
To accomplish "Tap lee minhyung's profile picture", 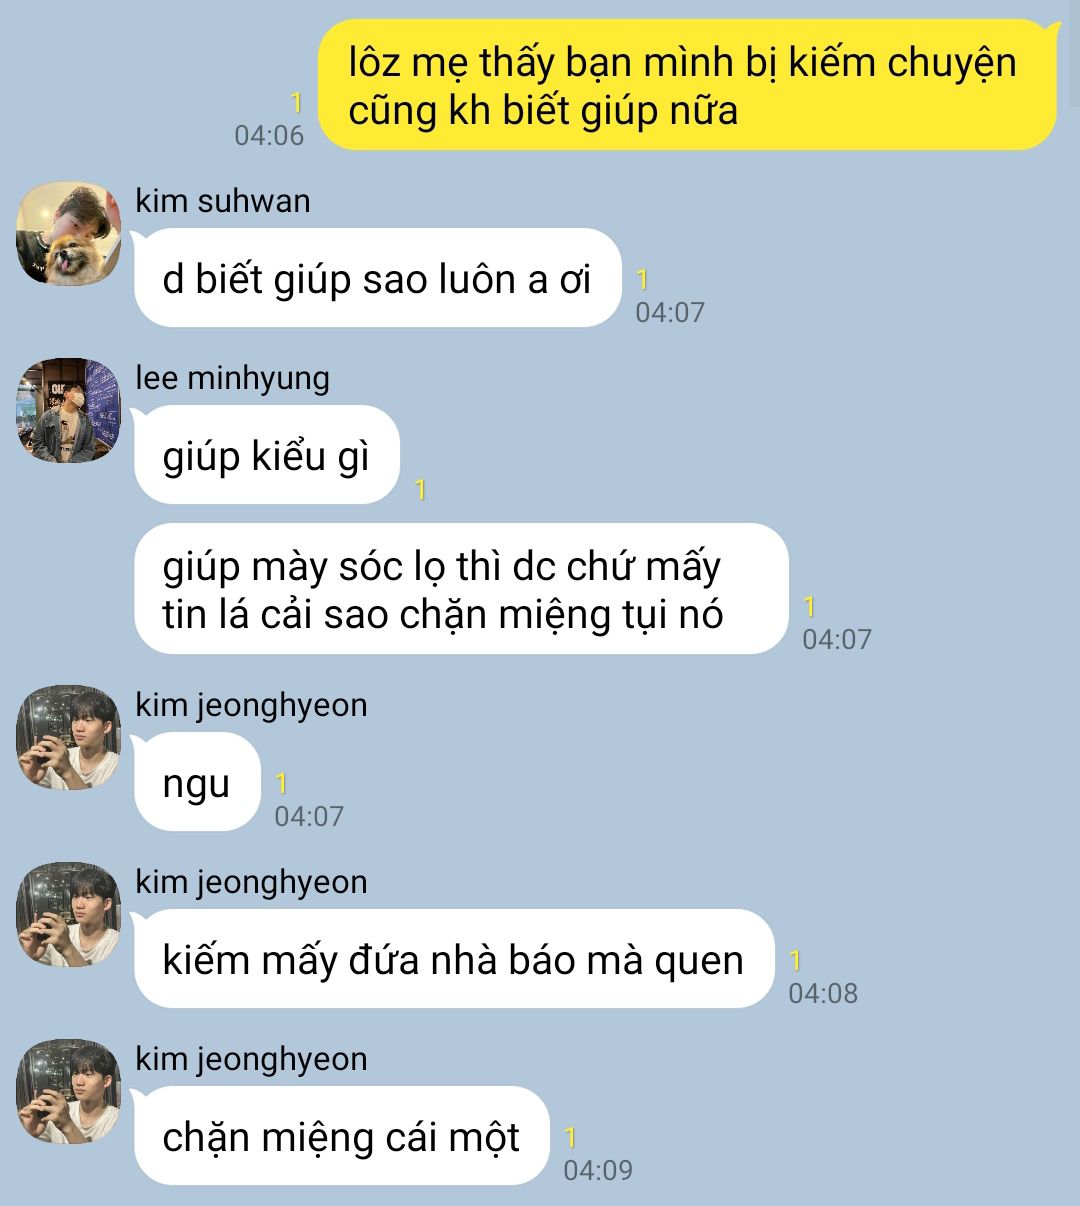I will (x=69, y=411).
